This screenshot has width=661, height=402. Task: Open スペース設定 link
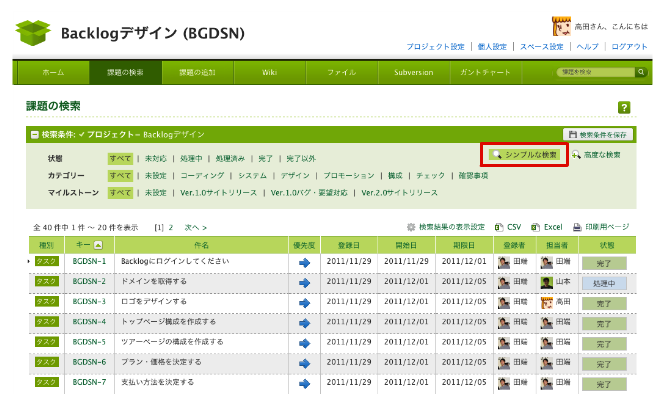coord(542,46)
